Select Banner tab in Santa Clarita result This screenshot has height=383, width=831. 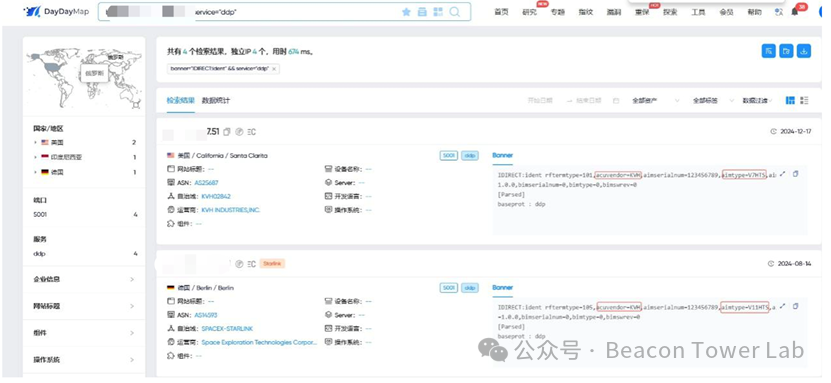pos(502,155)
